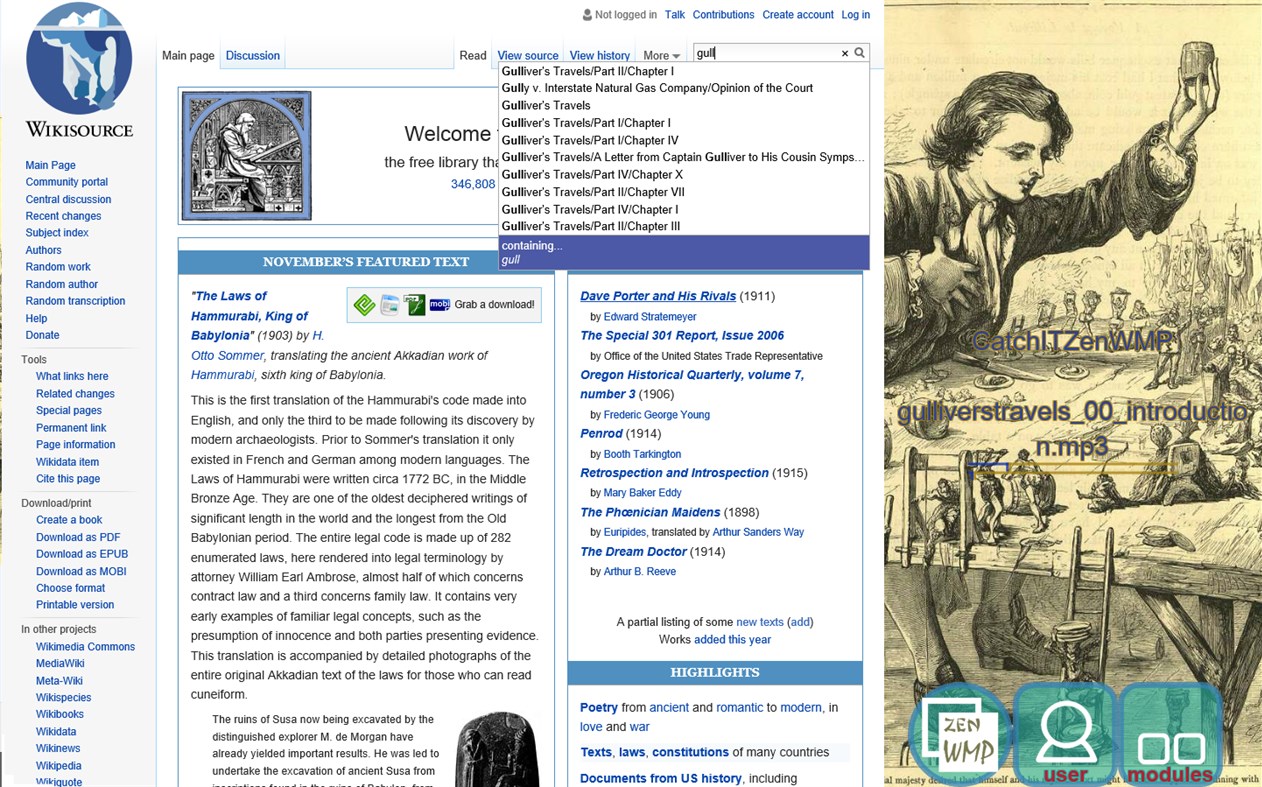
Task: Open the Read tab
Action: point(473,56)
